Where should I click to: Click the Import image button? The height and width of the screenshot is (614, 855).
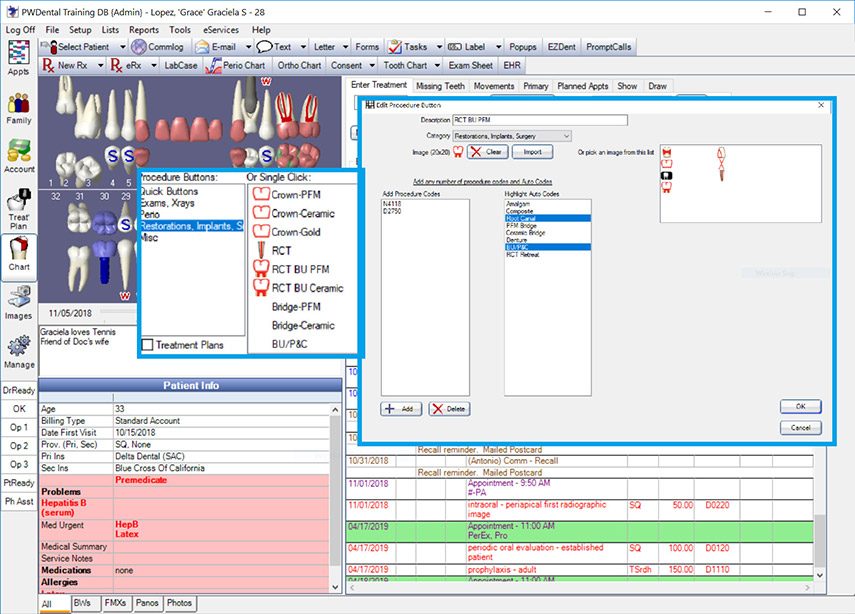click(x=532, y=152)
